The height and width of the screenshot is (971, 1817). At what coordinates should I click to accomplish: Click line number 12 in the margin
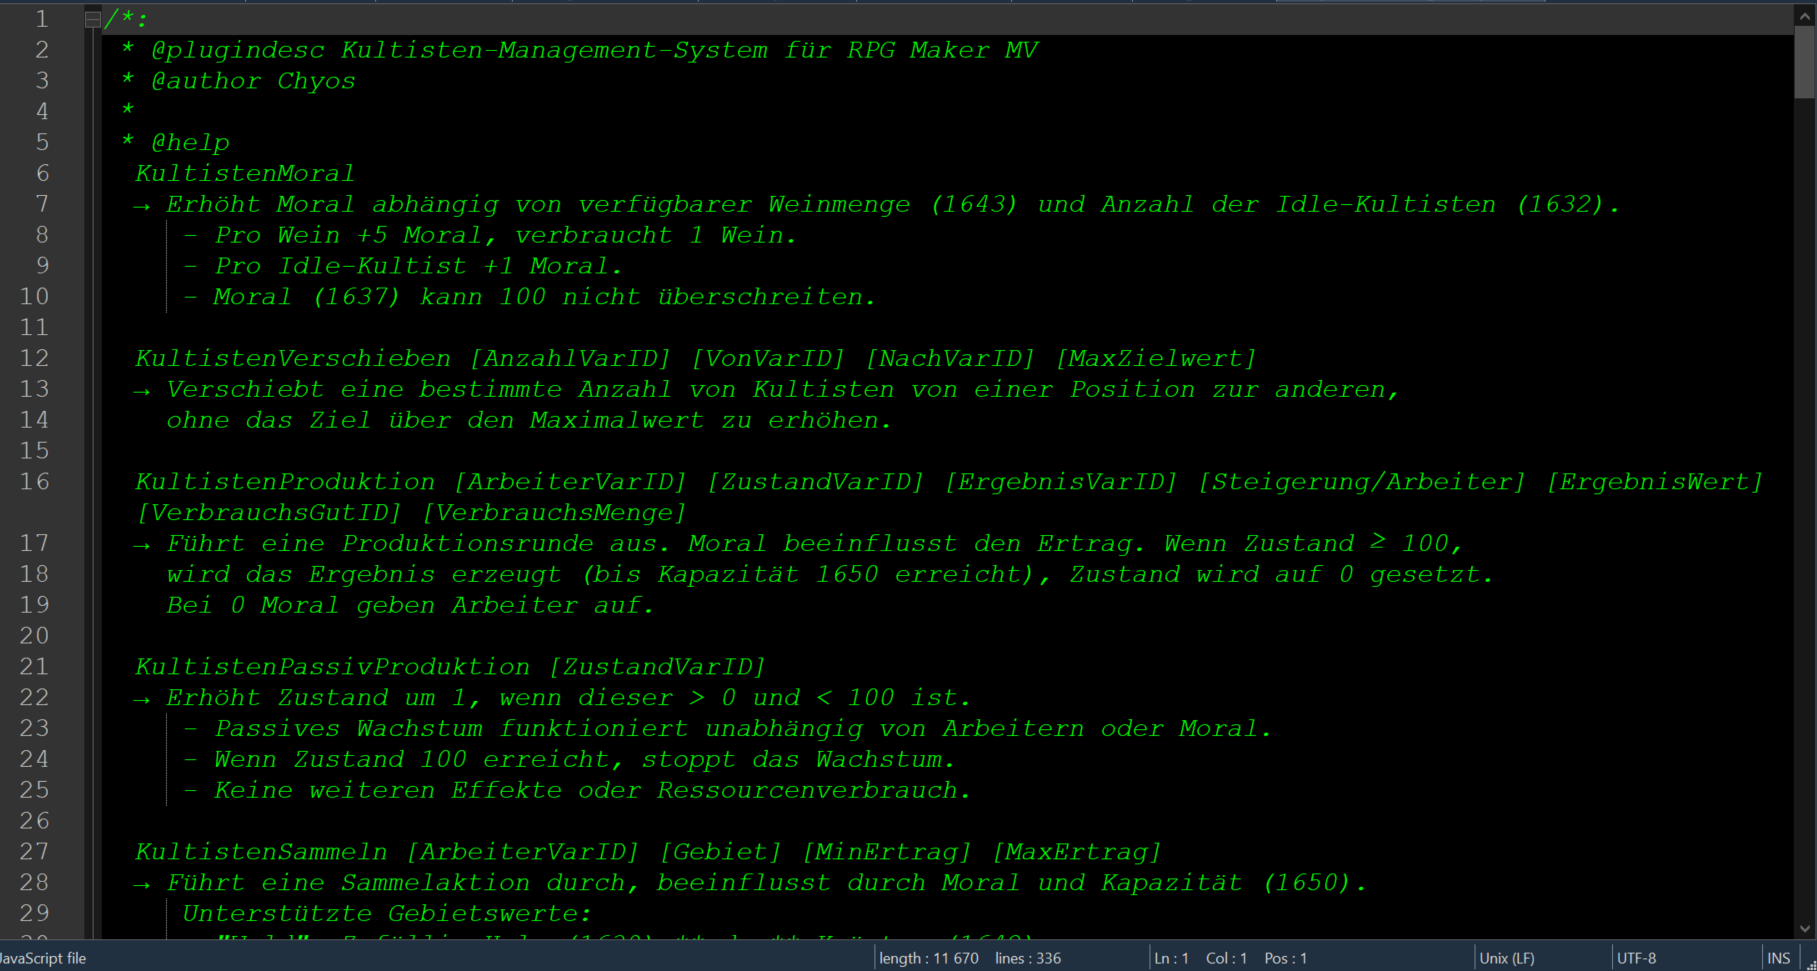(34, 358)
